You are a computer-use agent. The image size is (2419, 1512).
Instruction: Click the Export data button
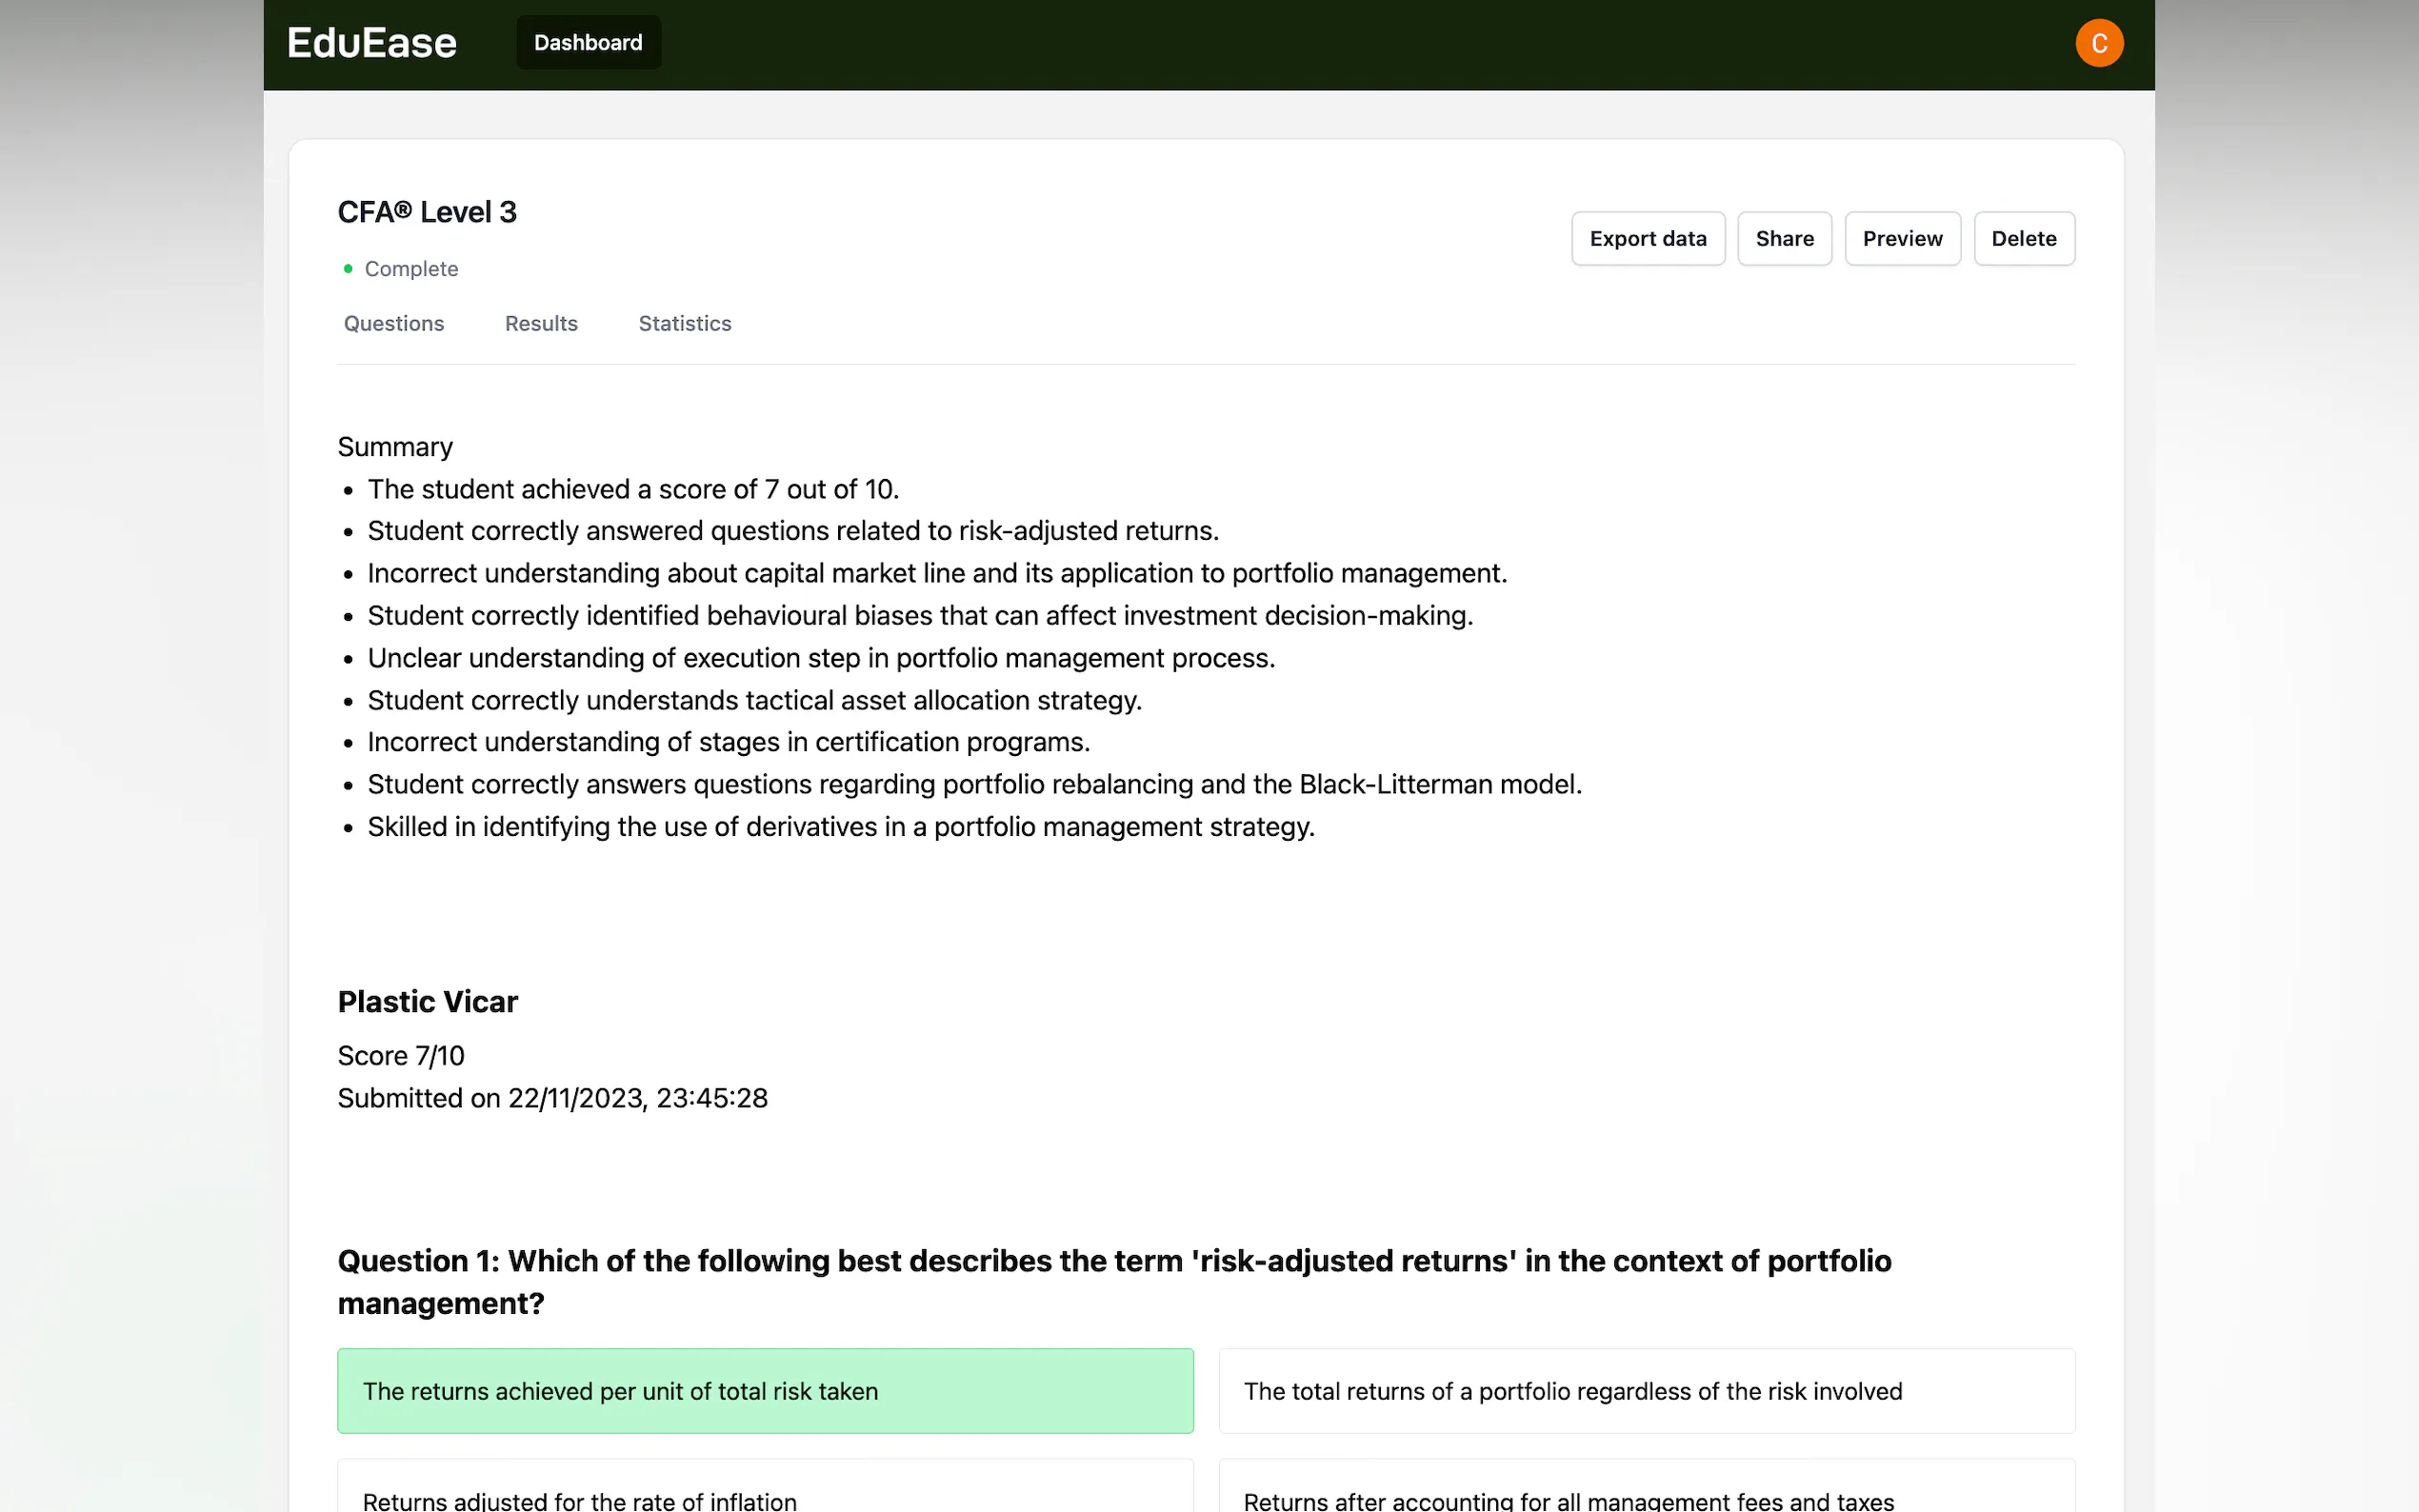tap(1647, 238)
